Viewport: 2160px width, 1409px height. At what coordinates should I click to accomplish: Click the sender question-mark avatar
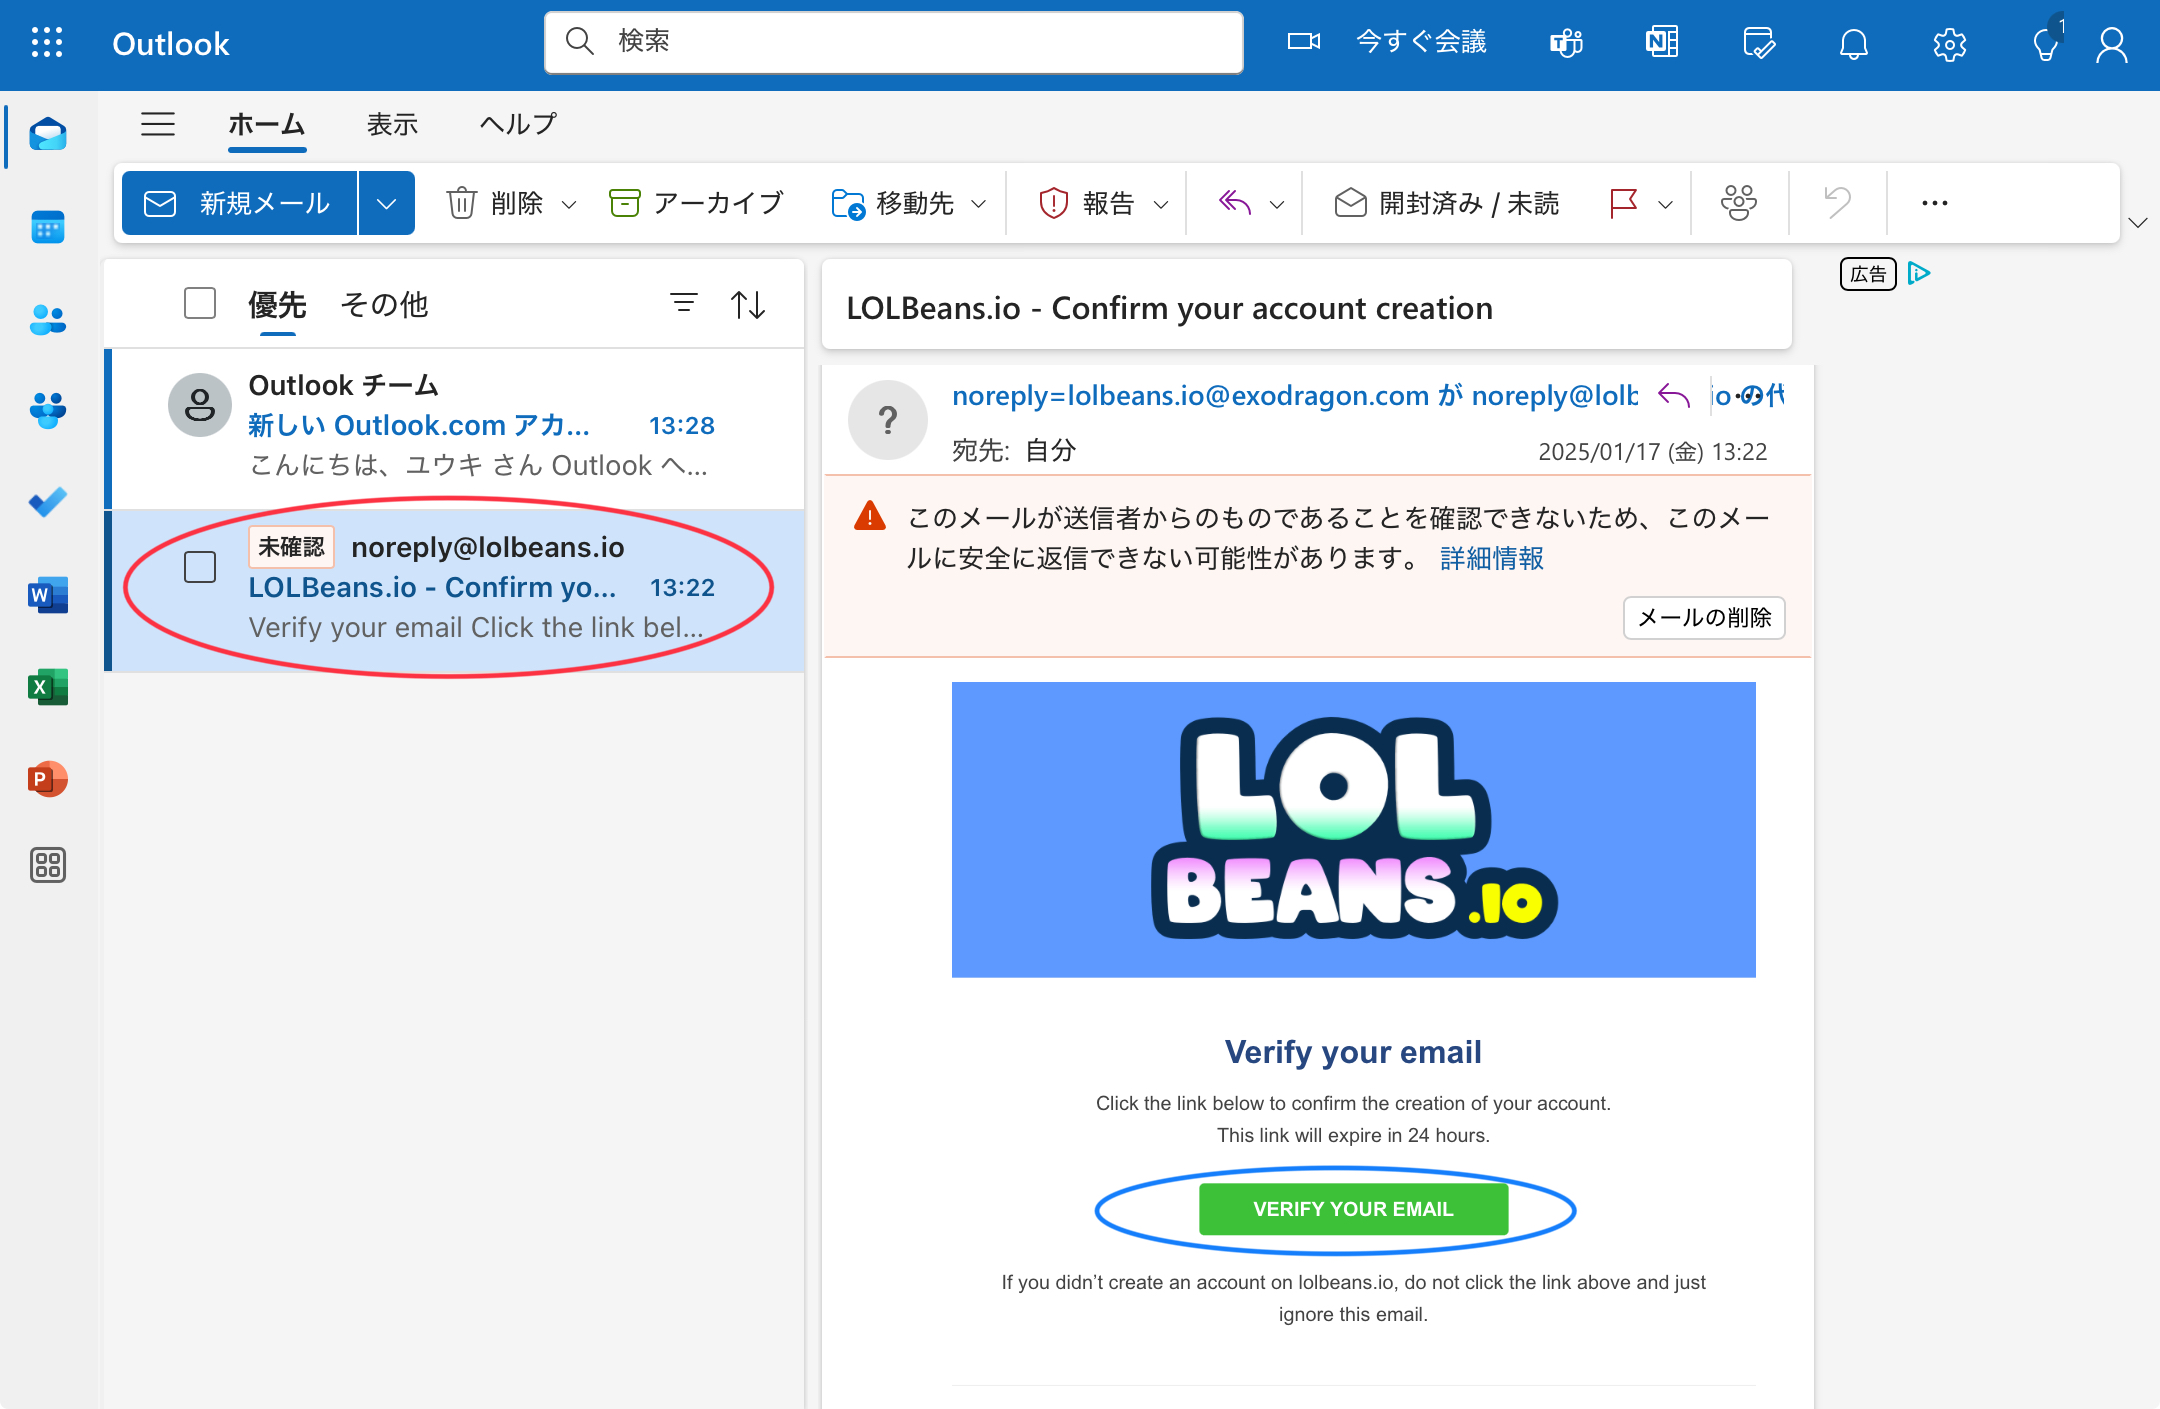[x=888, y=420]
